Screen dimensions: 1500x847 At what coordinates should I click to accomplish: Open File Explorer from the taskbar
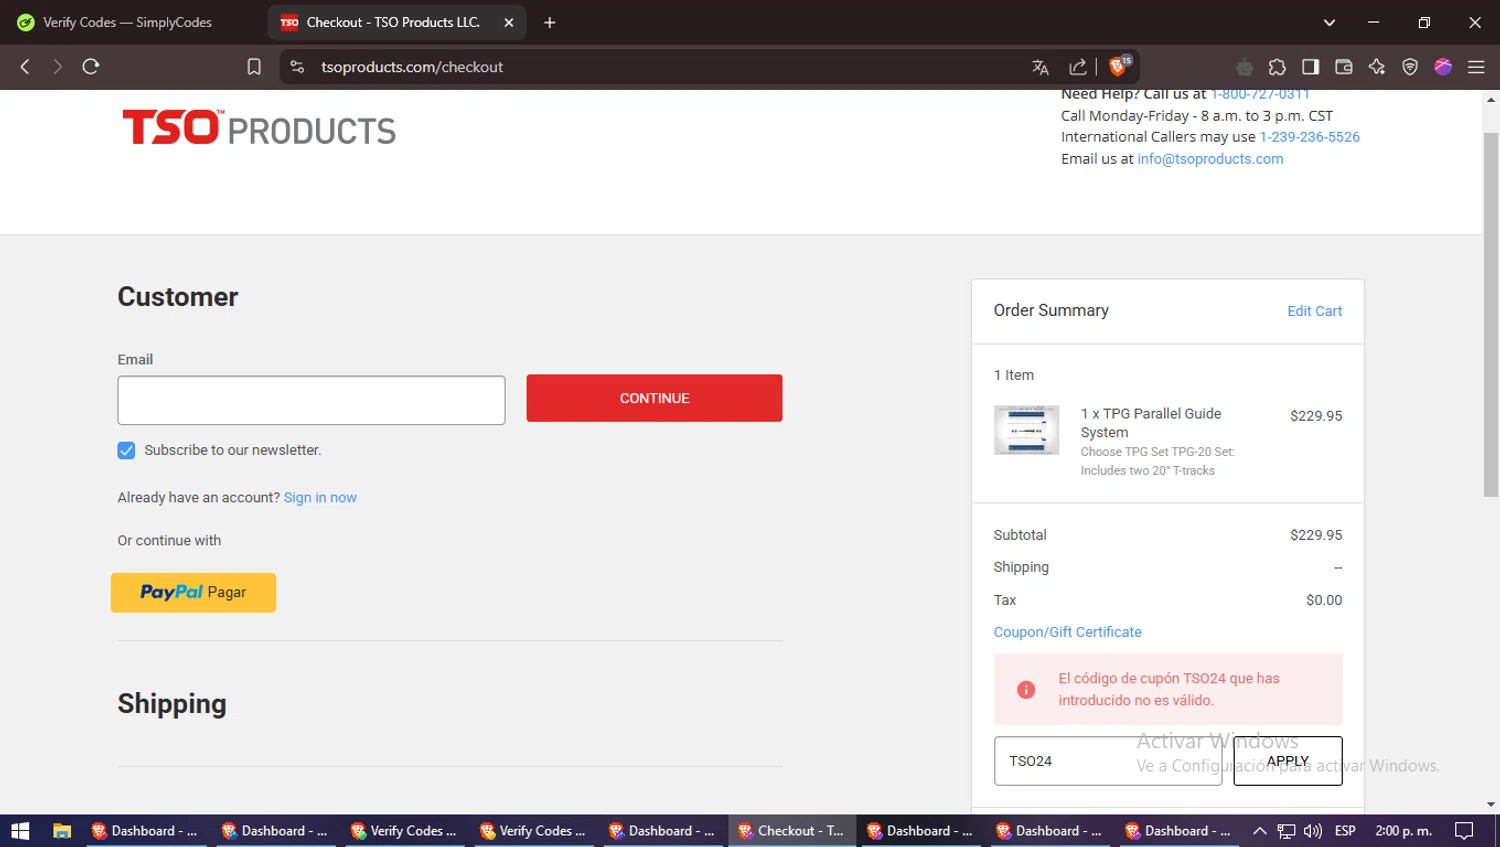point(62,831)
